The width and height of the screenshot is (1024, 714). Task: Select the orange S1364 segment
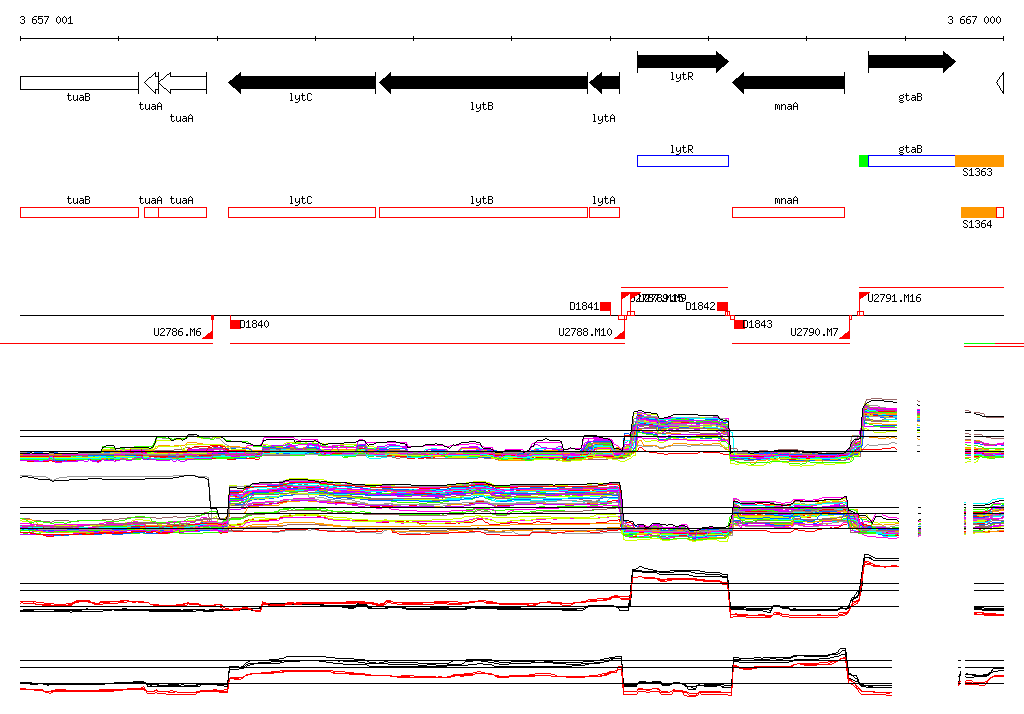tap(978, 212)
